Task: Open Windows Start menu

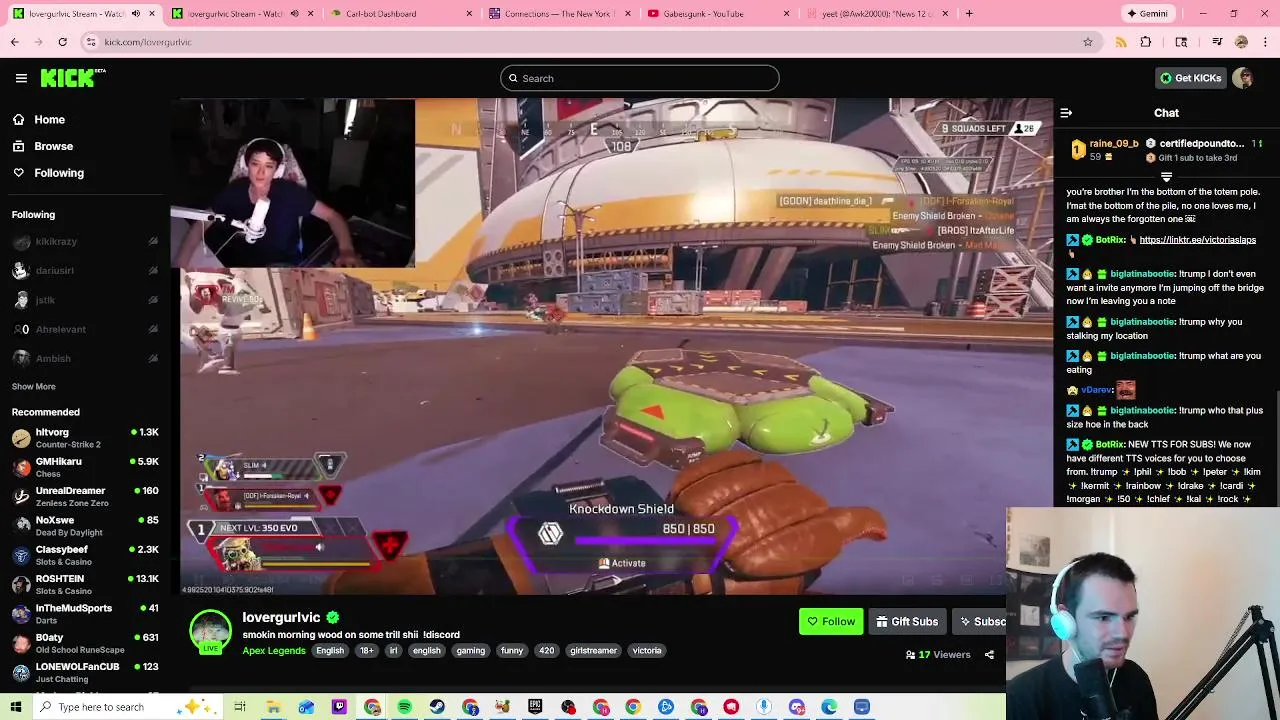Action: pyautogui.click(x=16, y=707)
